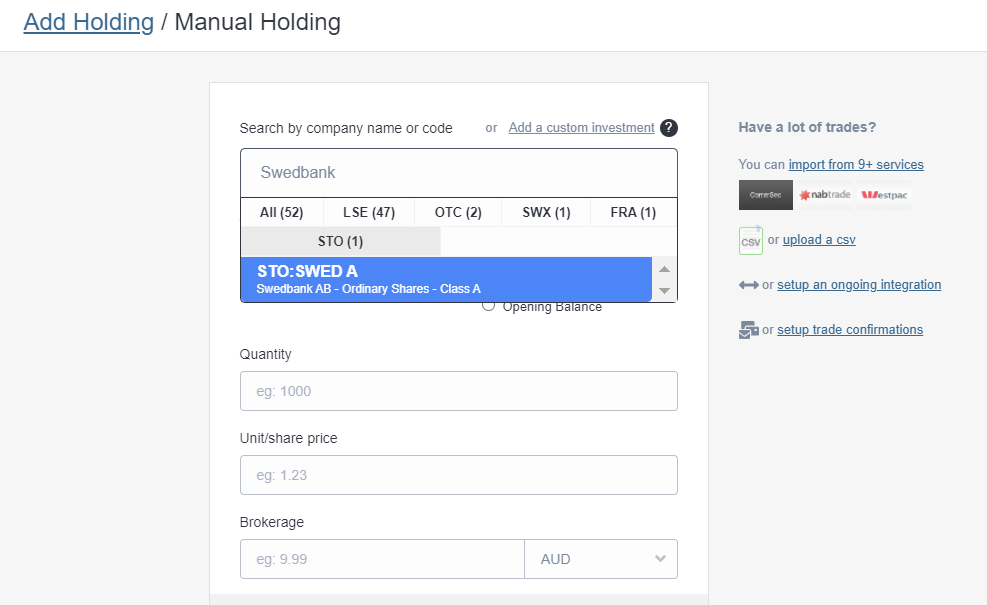The width and height of the screenshot is (987, 605).
Task: Click the Unit/share price input field
Action: 459,475
